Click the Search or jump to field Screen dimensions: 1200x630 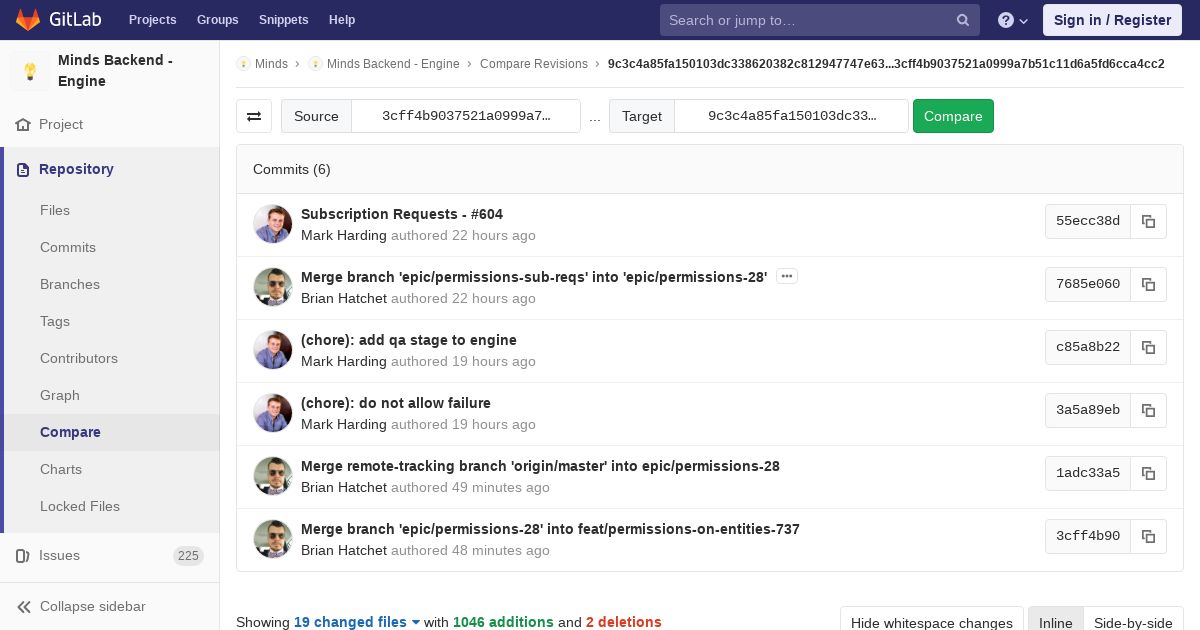805,20
